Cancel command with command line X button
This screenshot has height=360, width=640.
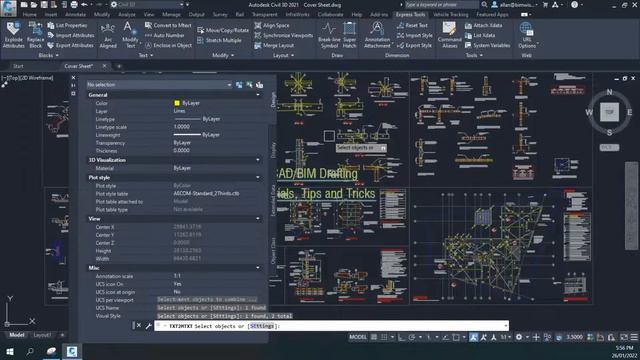click(139, 326)
